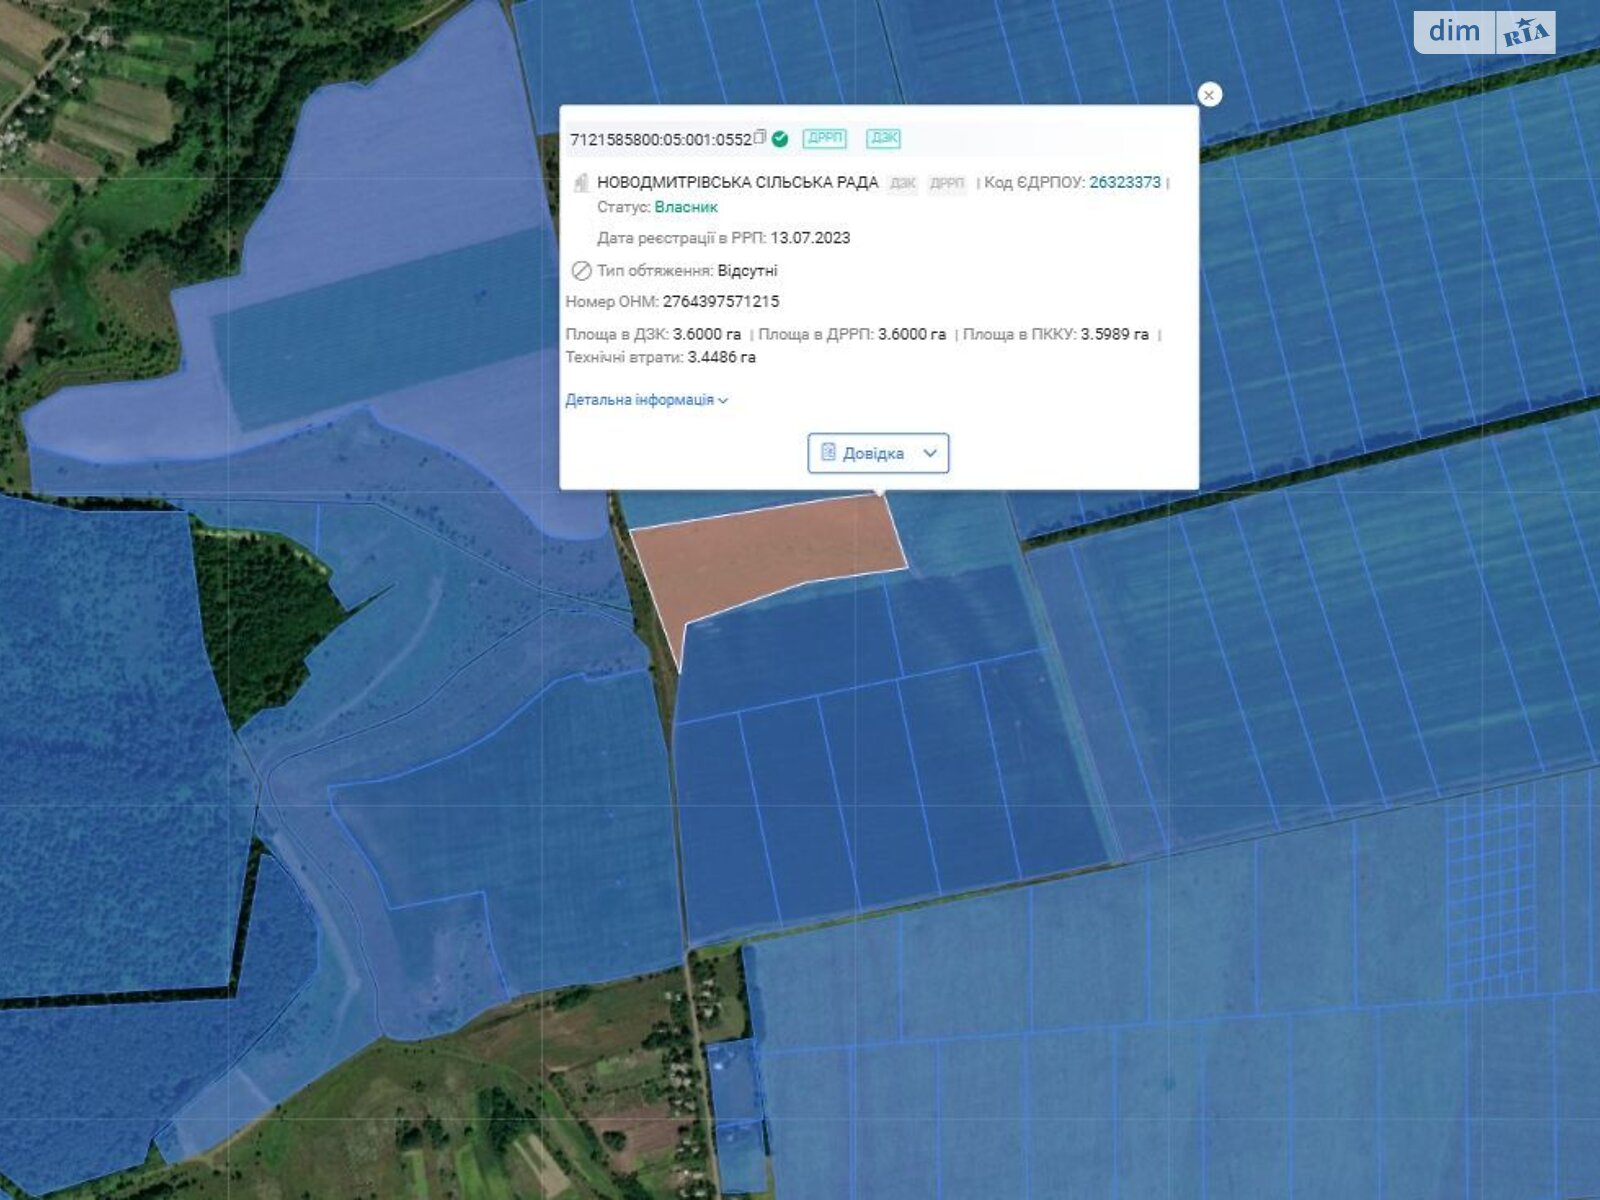The width and height of the screenshot is (1600, 1200).
Task: Click the НОВОДМИТРІВСЬКА СІЛЬСЬКА РАДА owner name
Action: click(737, 182)
